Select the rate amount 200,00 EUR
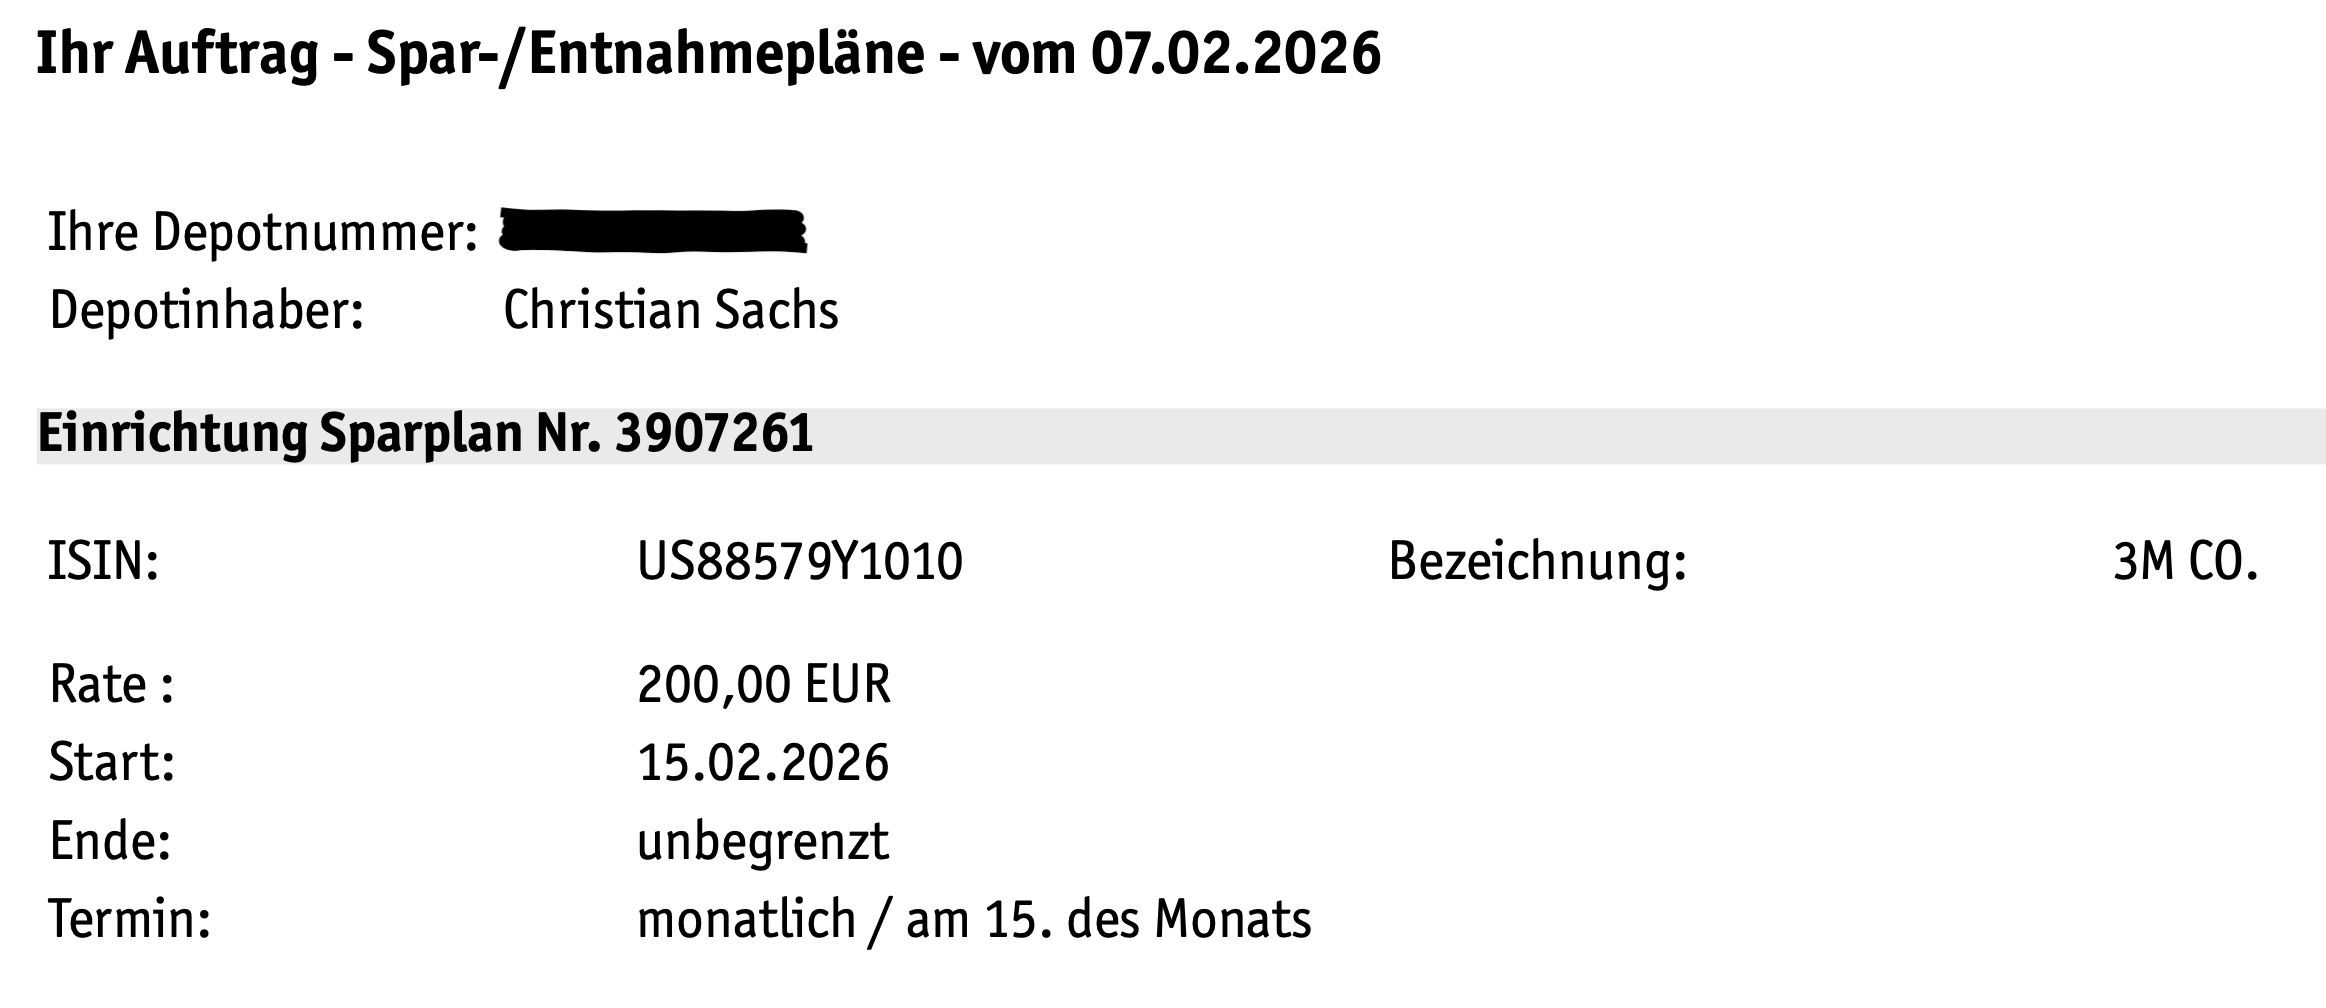 [x=763, y=686]
